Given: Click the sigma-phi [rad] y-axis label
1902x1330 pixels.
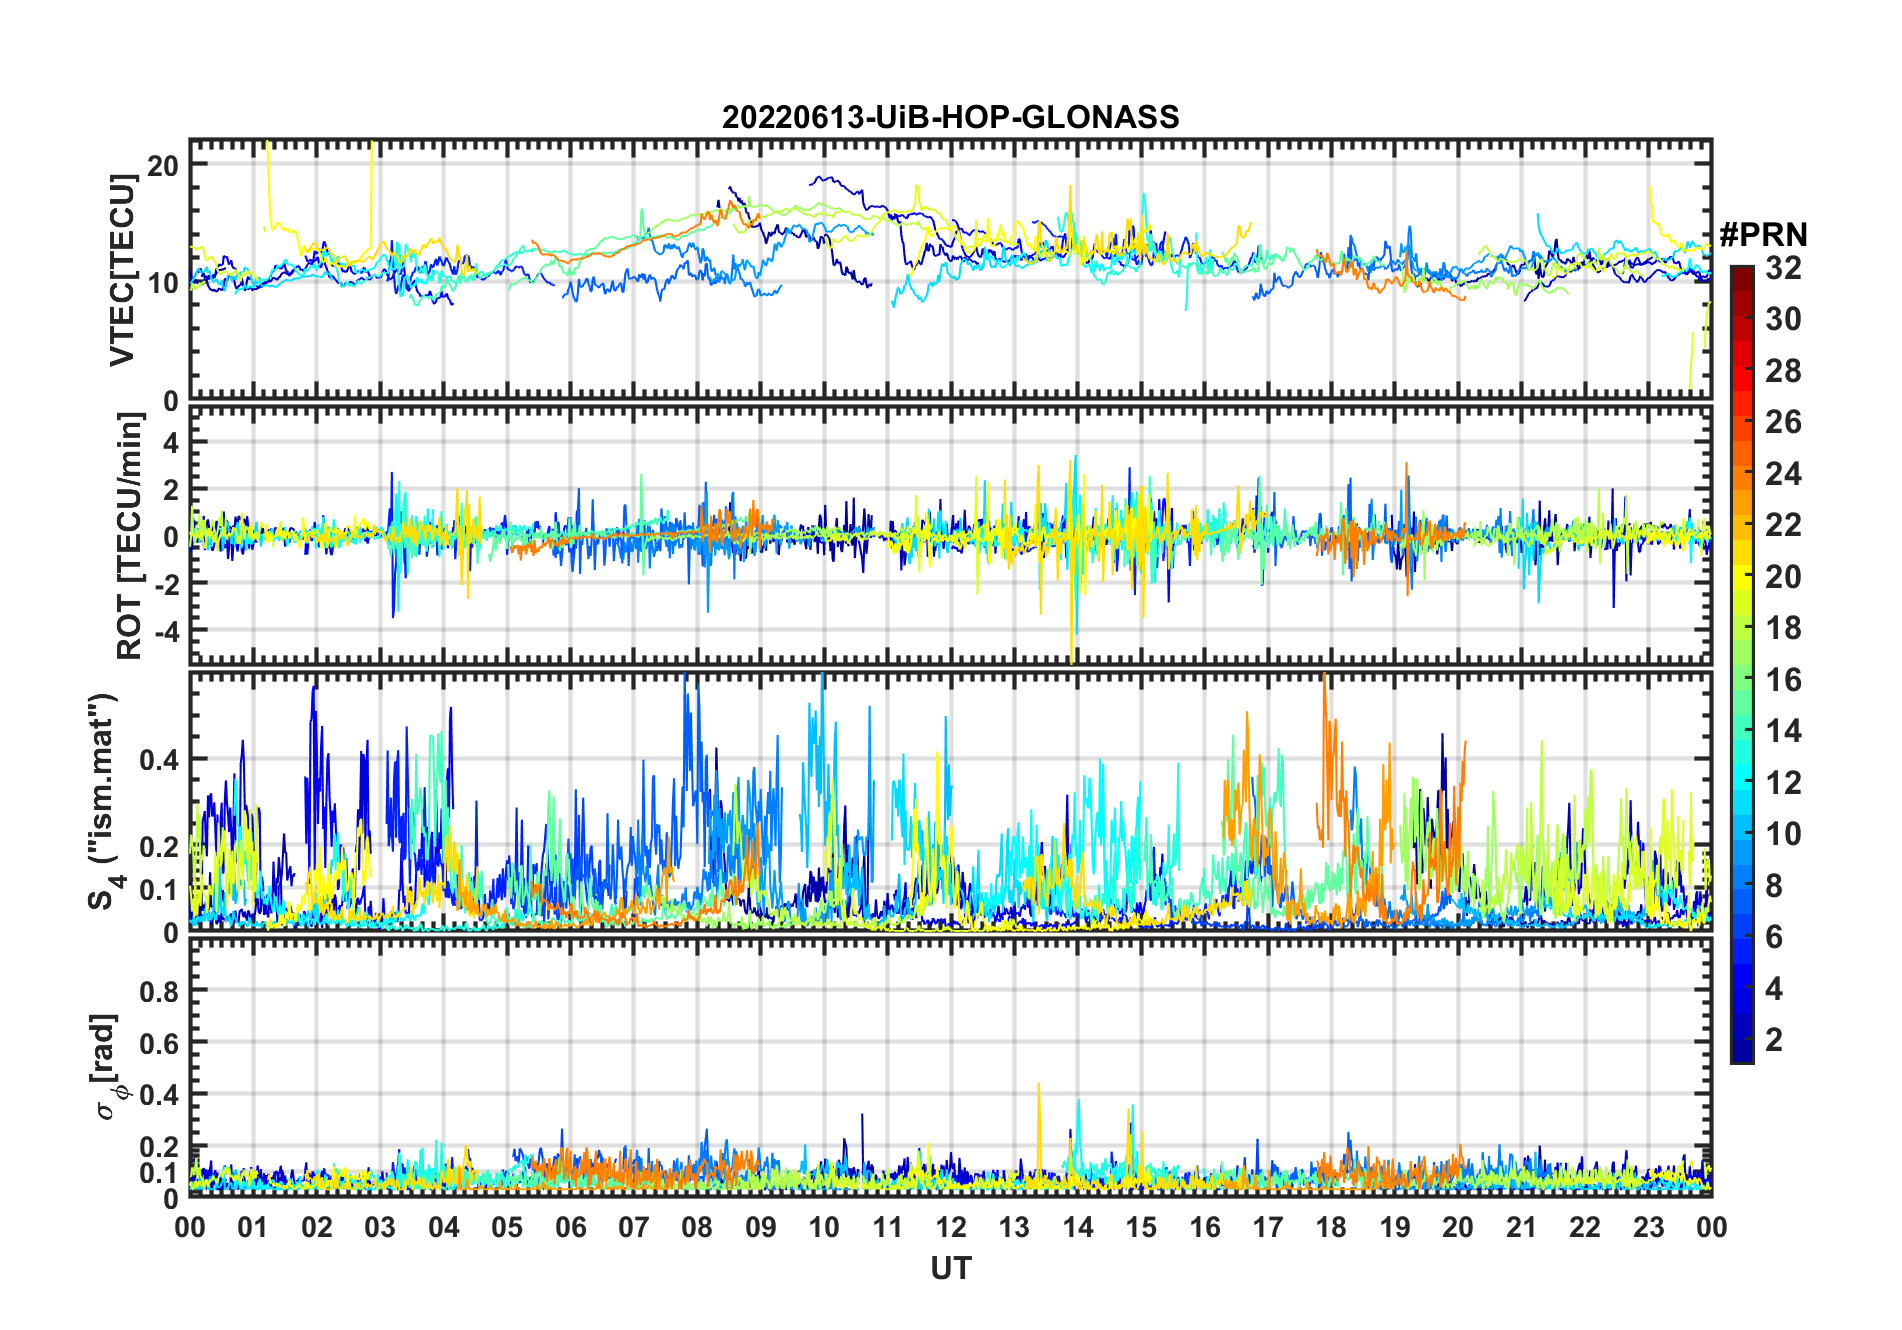Looking at the screenshot, I should [107, 1067].
